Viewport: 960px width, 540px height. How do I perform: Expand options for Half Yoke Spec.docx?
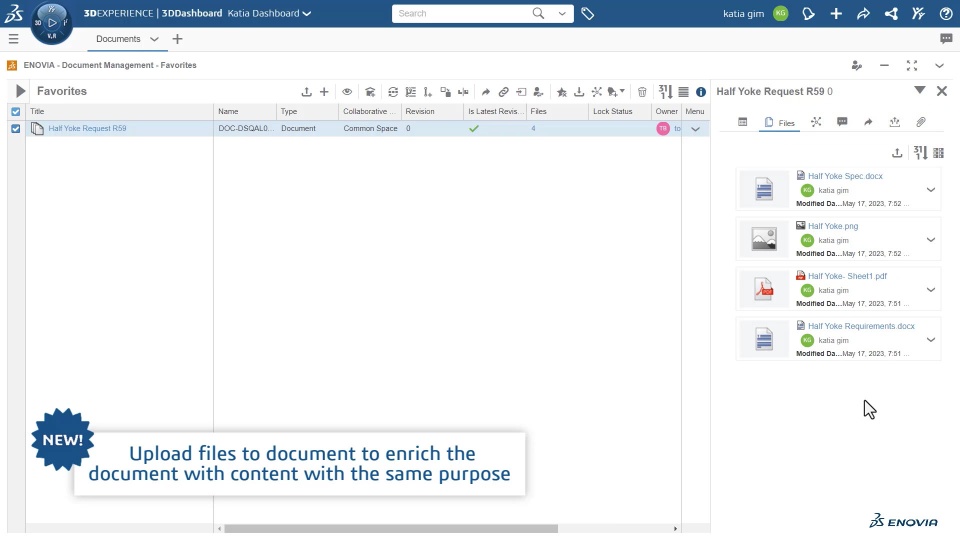931,190
